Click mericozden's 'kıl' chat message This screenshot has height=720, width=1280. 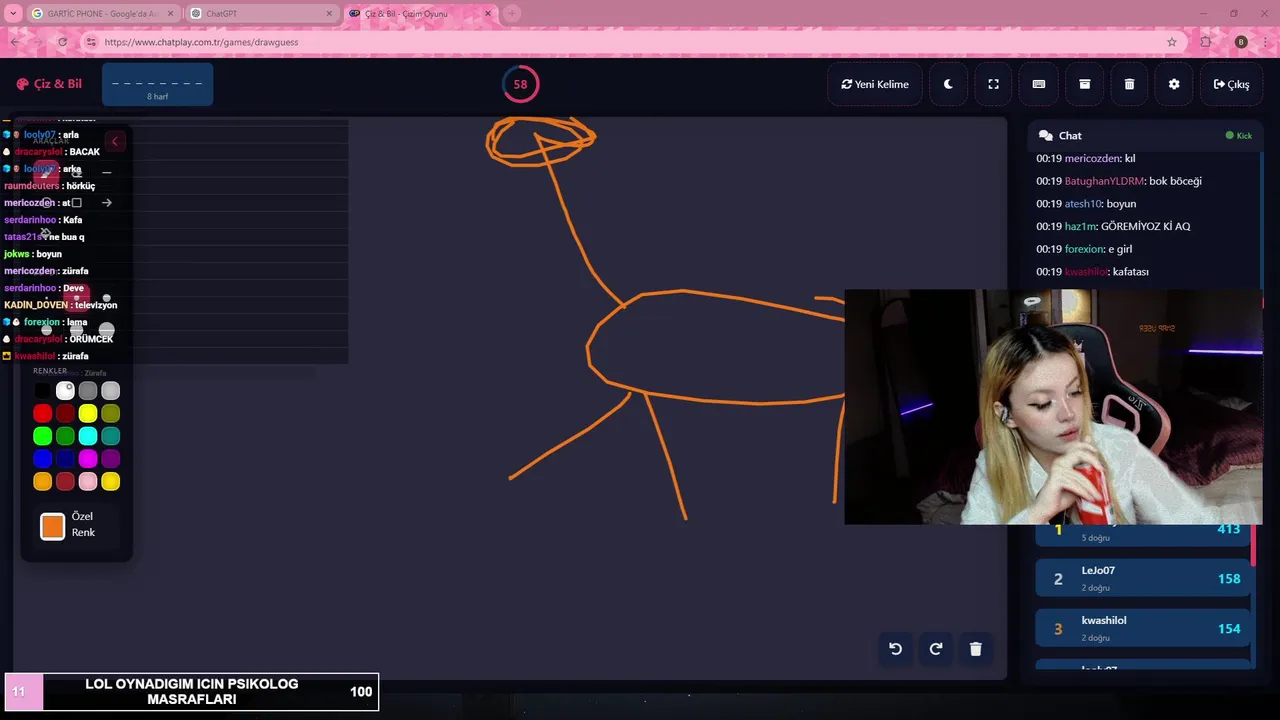(x=1086, y=158)
